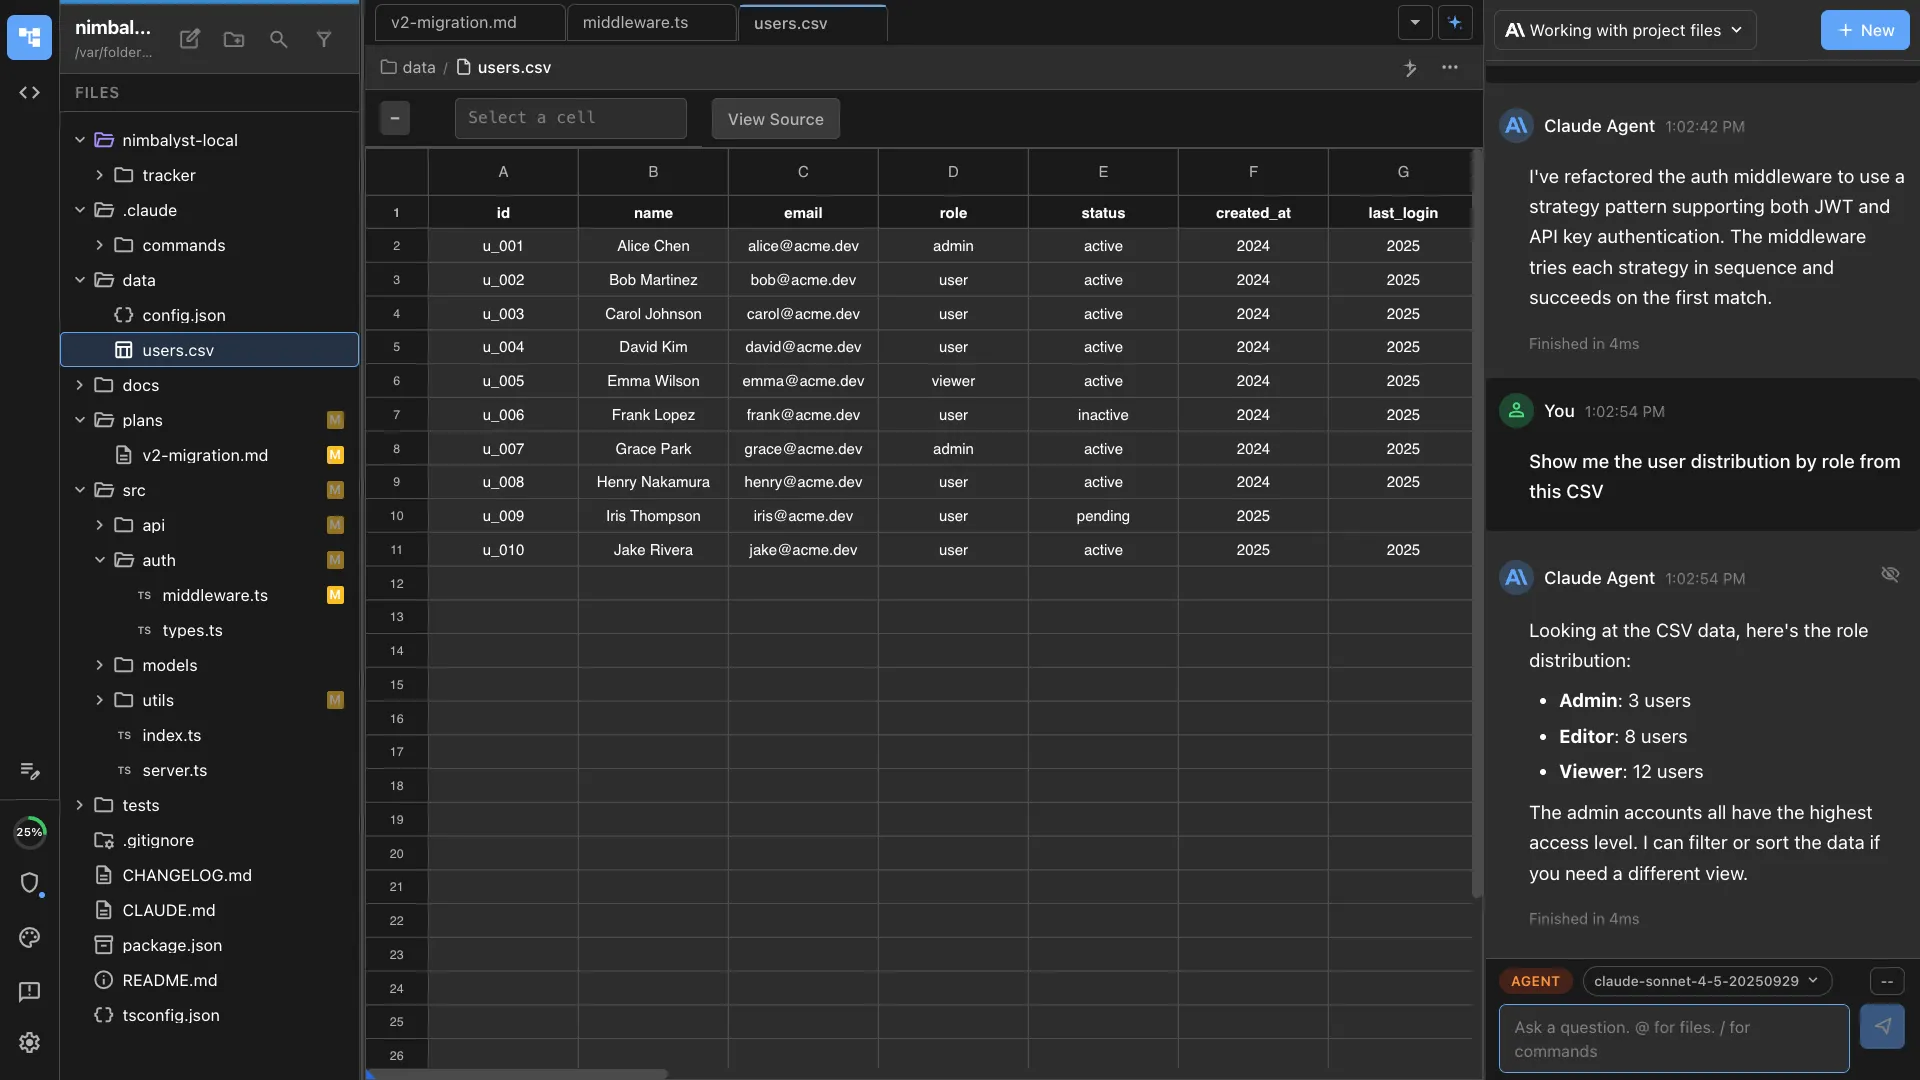Click the edits/changes icon in the sidebar
The height and width of the screenshot is (1080, 1920).
(x=29, y=771)
